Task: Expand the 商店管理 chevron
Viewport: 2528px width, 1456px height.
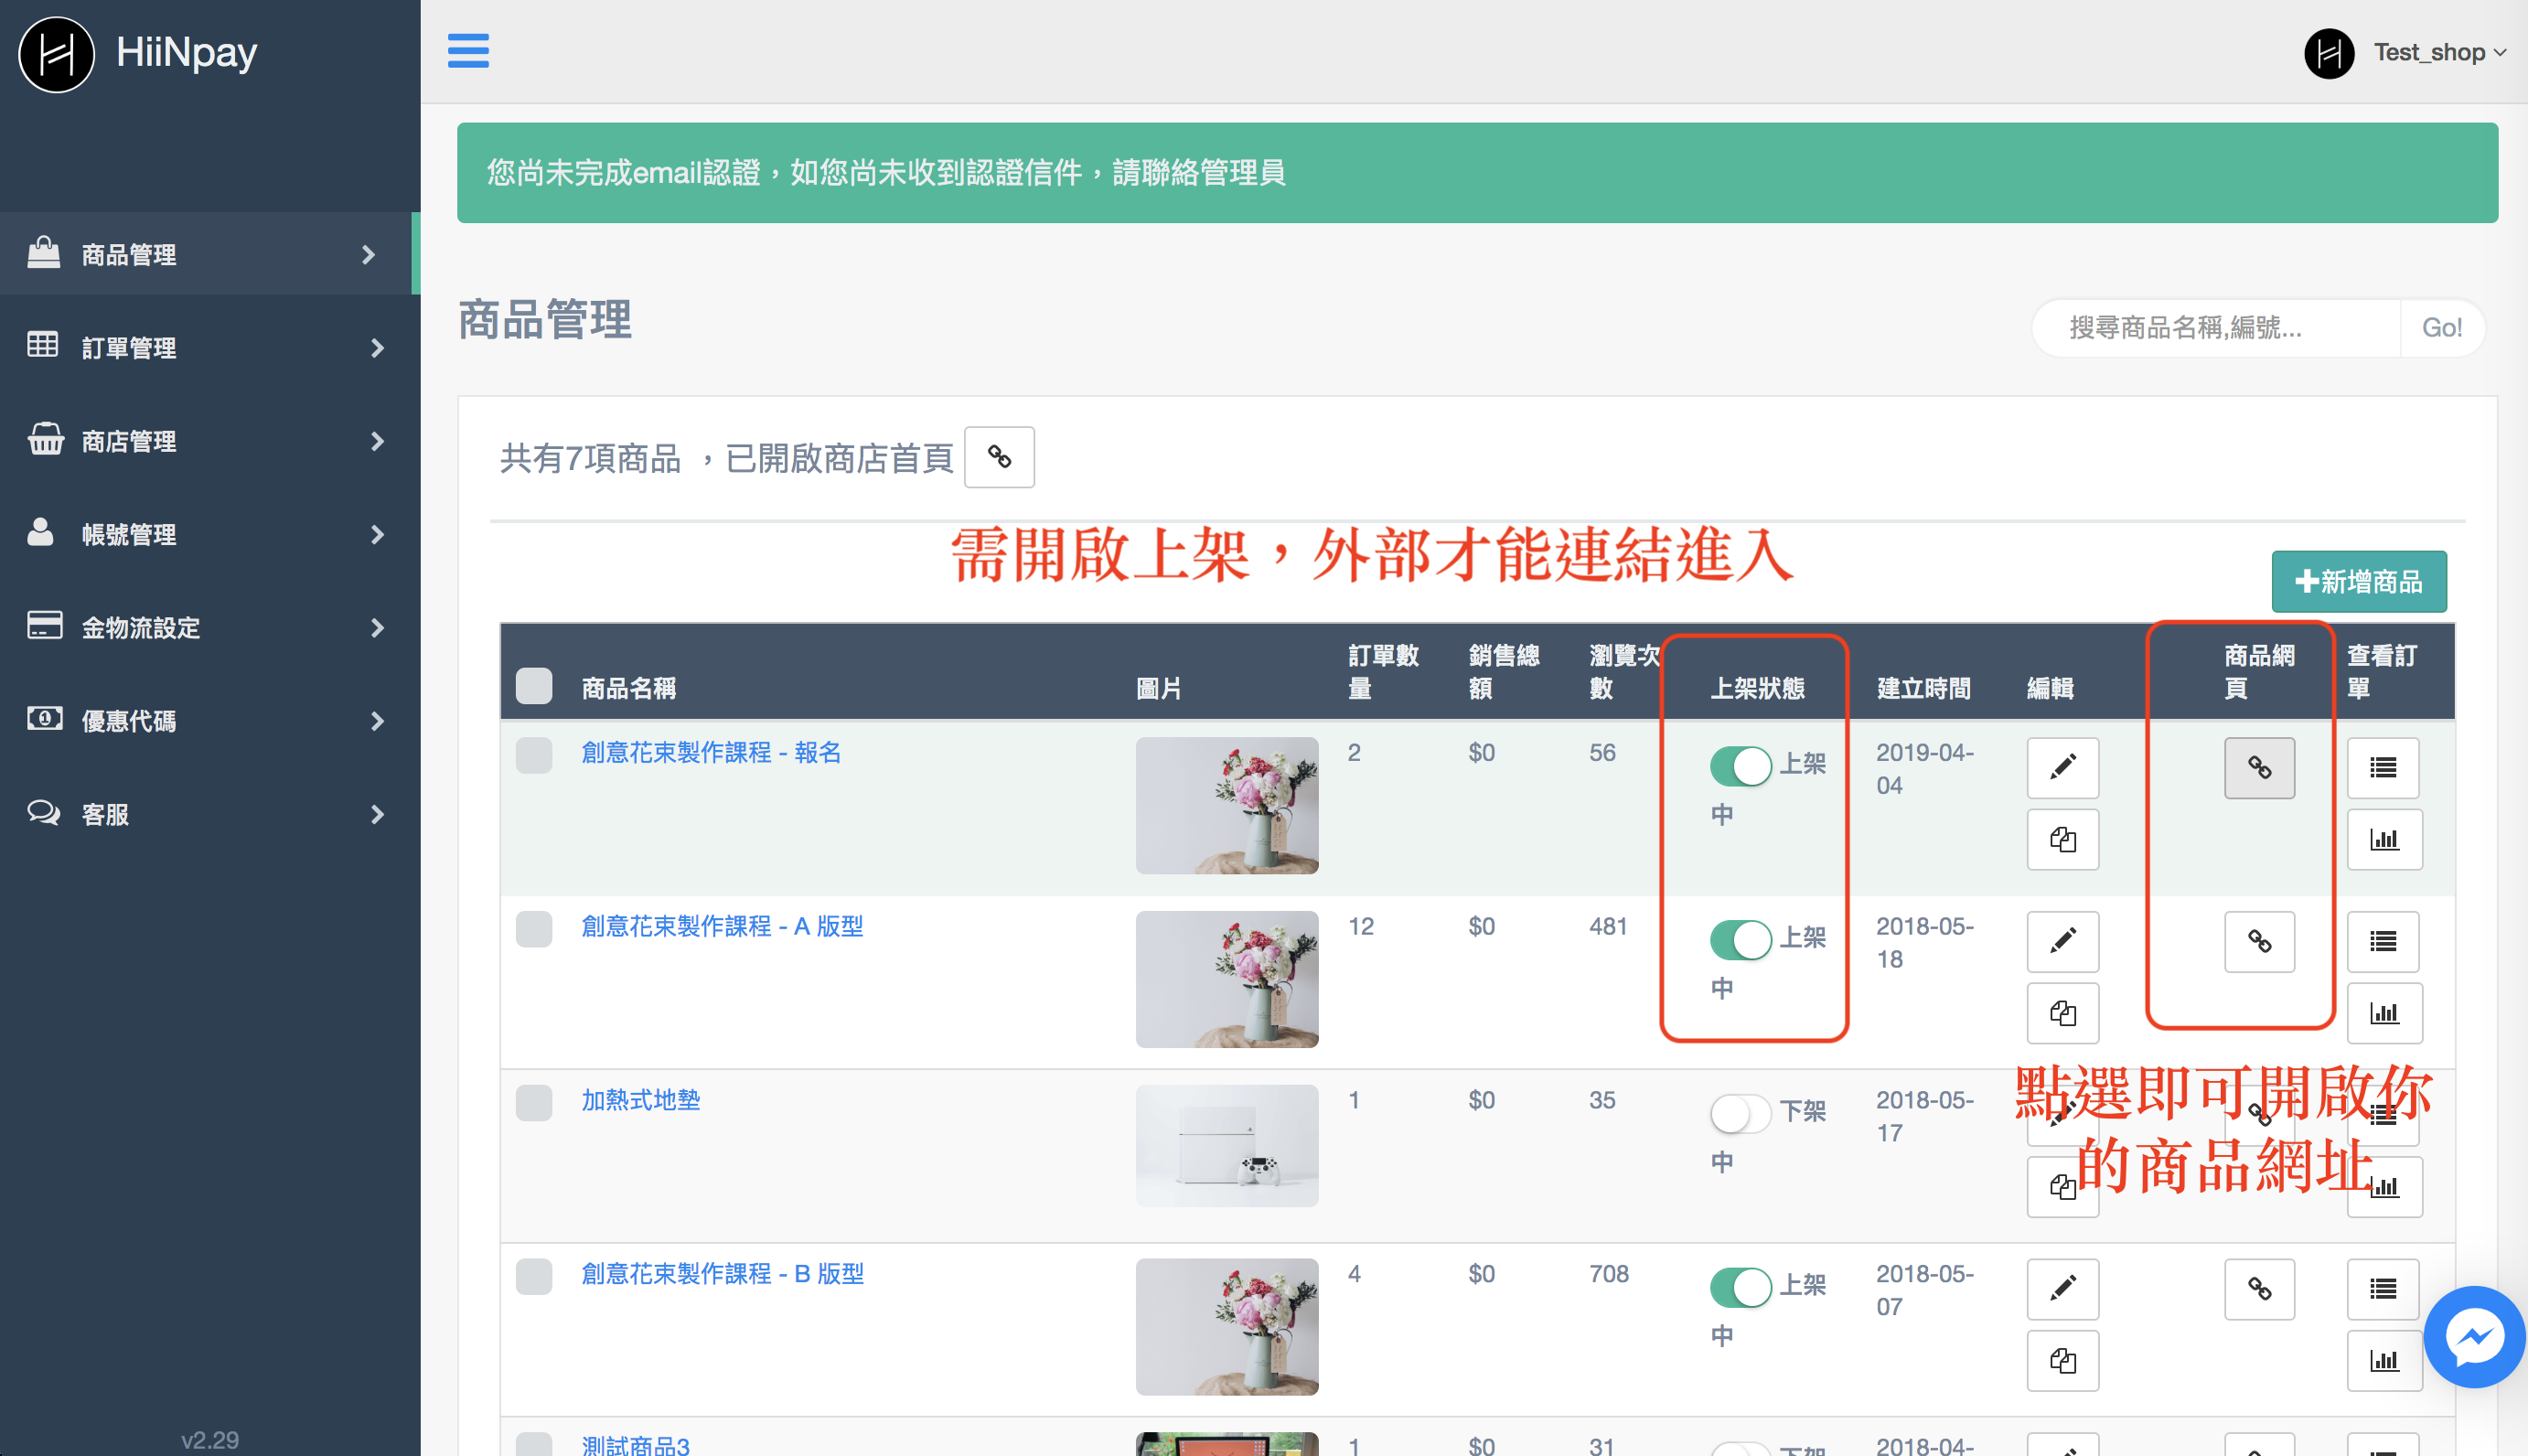Action: (377, 441)
